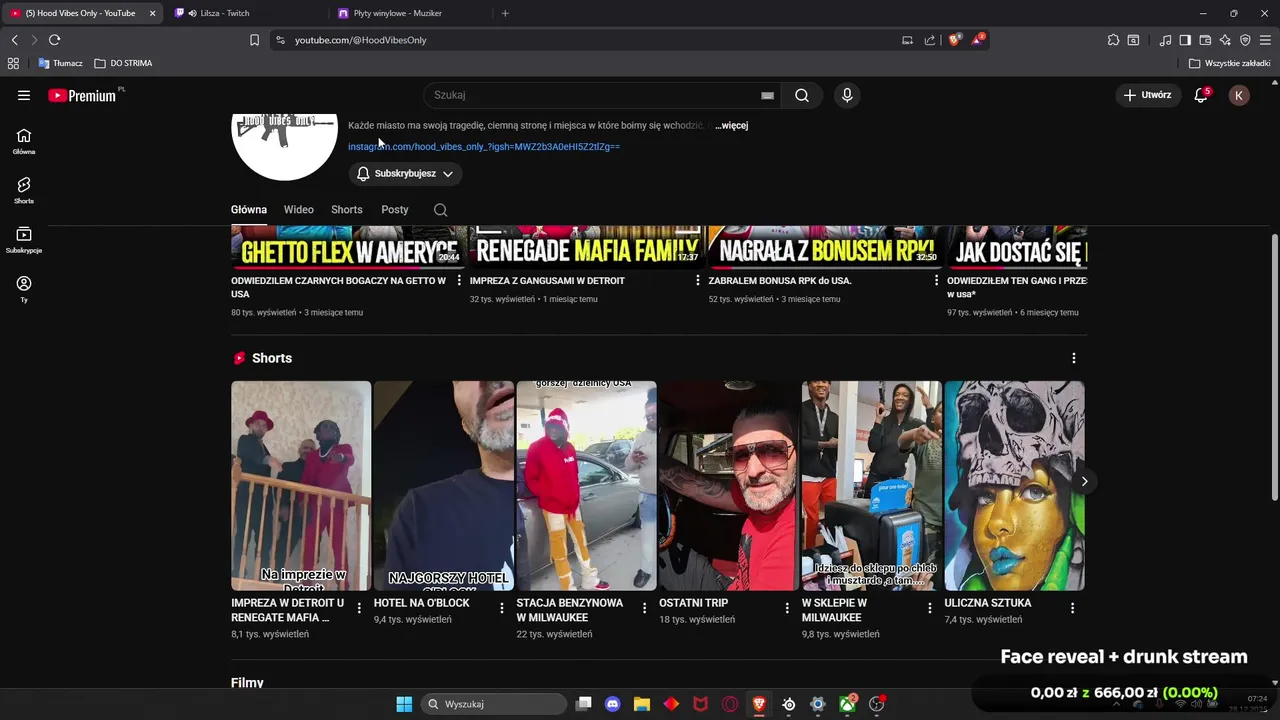
Task: Open Steam from the taskbar
Action: (x=789, y=704)
